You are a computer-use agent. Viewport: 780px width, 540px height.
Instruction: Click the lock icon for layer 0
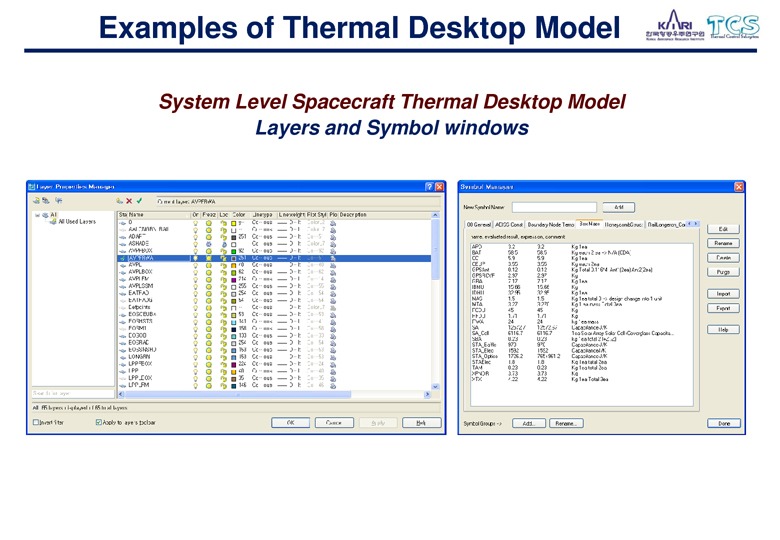point(224,223)
